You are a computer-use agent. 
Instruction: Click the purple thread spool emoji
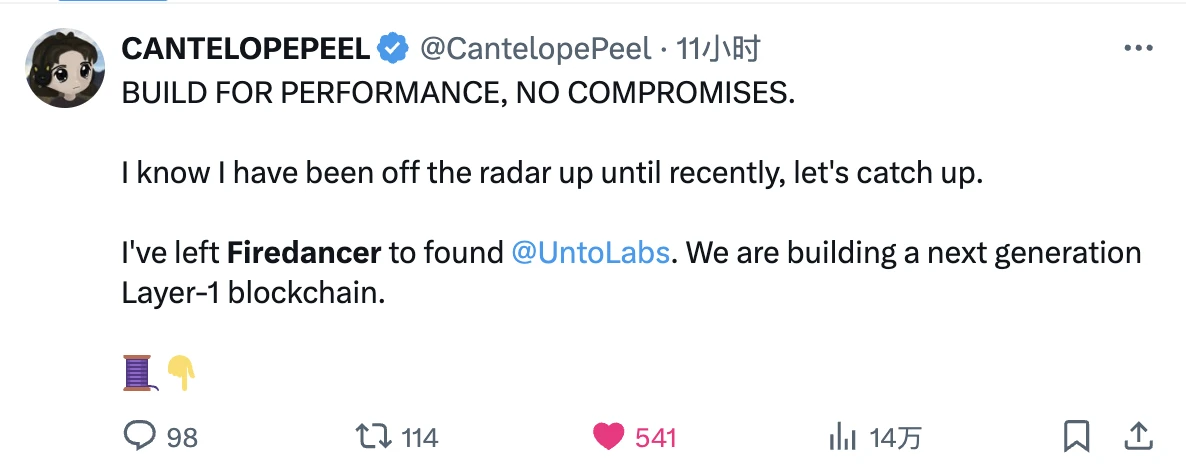[137, 373]
